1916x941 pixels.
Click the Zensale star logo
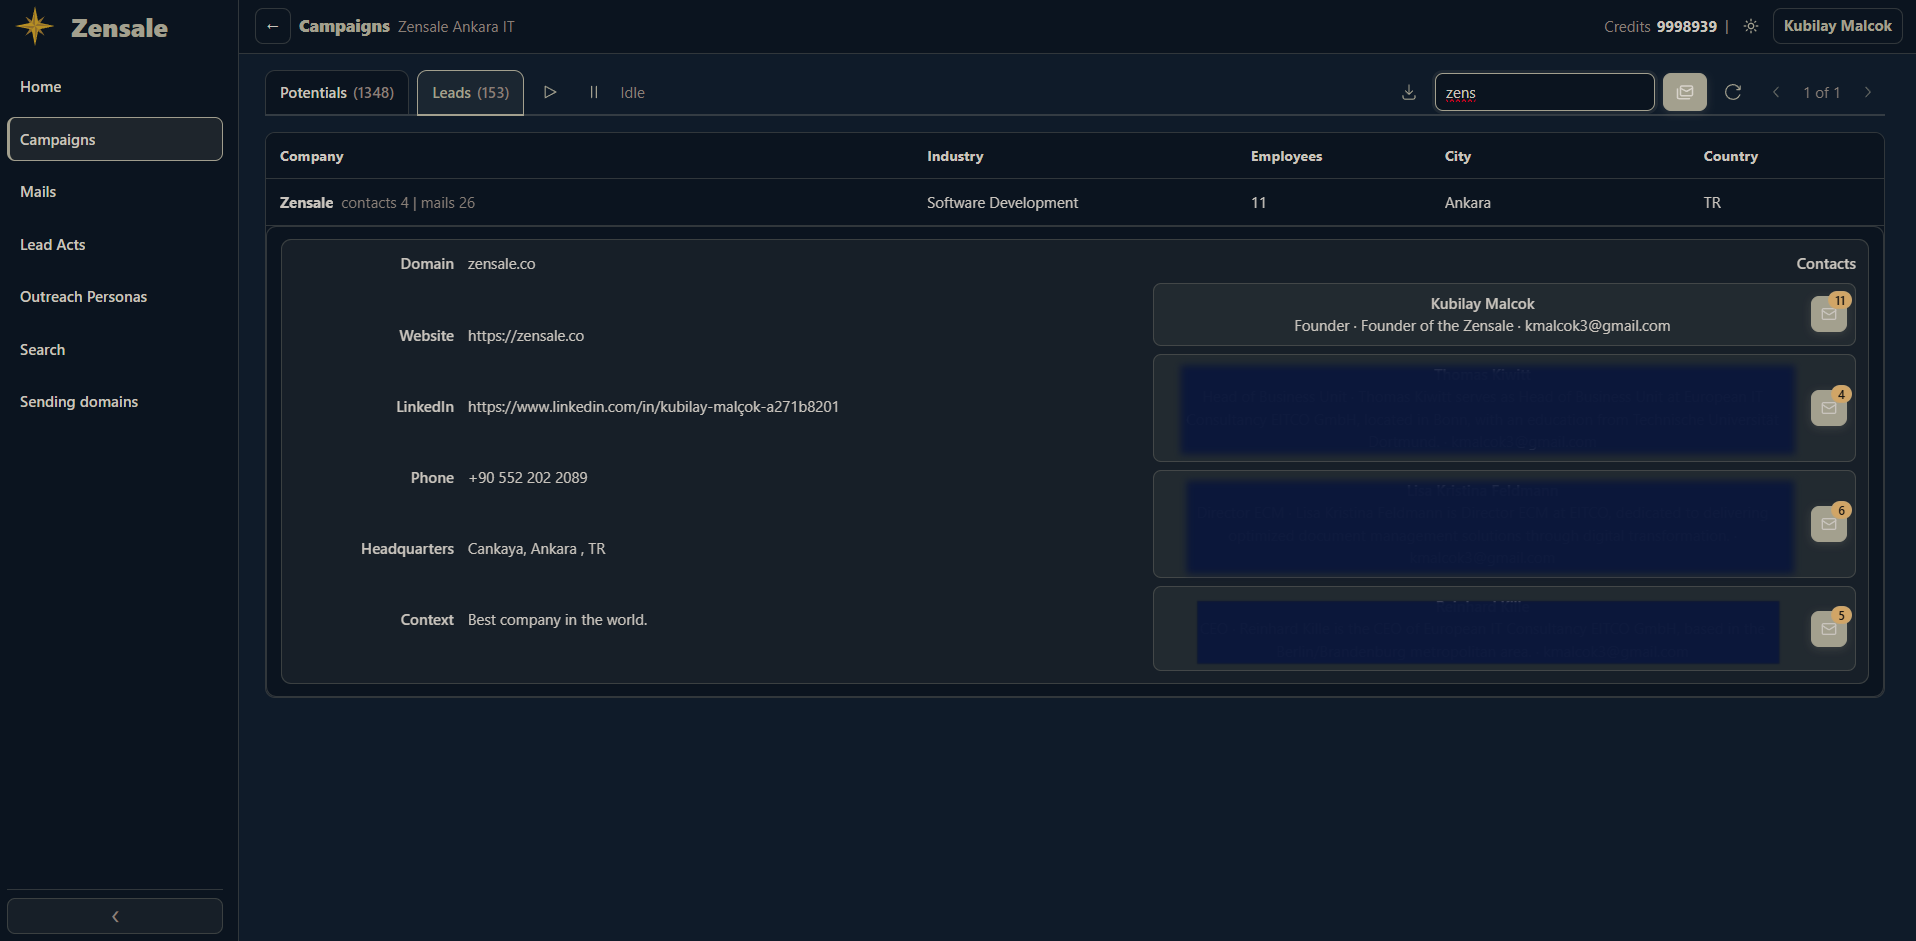[x=35, y=27]
